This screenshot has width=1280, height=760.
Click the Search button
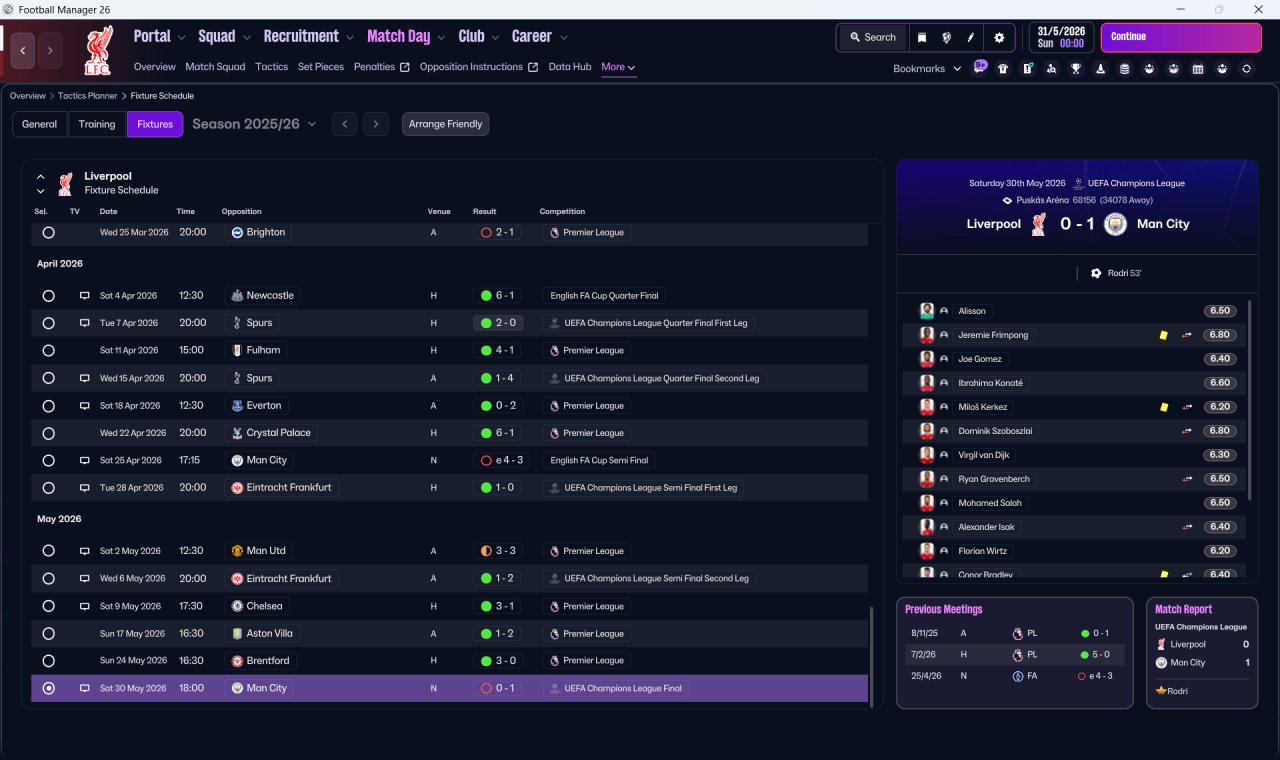[x=873, y=37]
